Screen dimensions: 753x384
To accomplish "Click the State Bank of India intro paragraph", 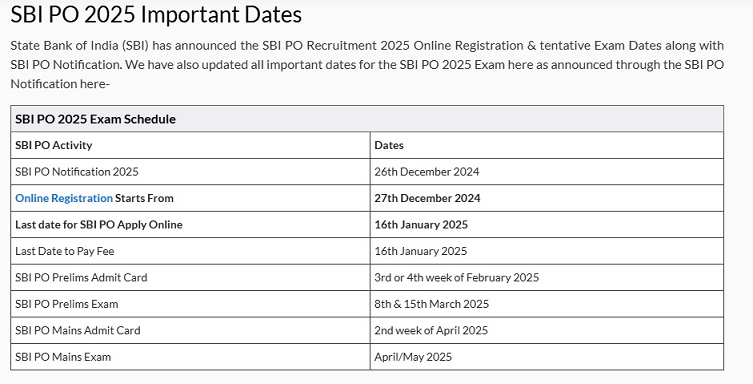I will tap(367, 65).
